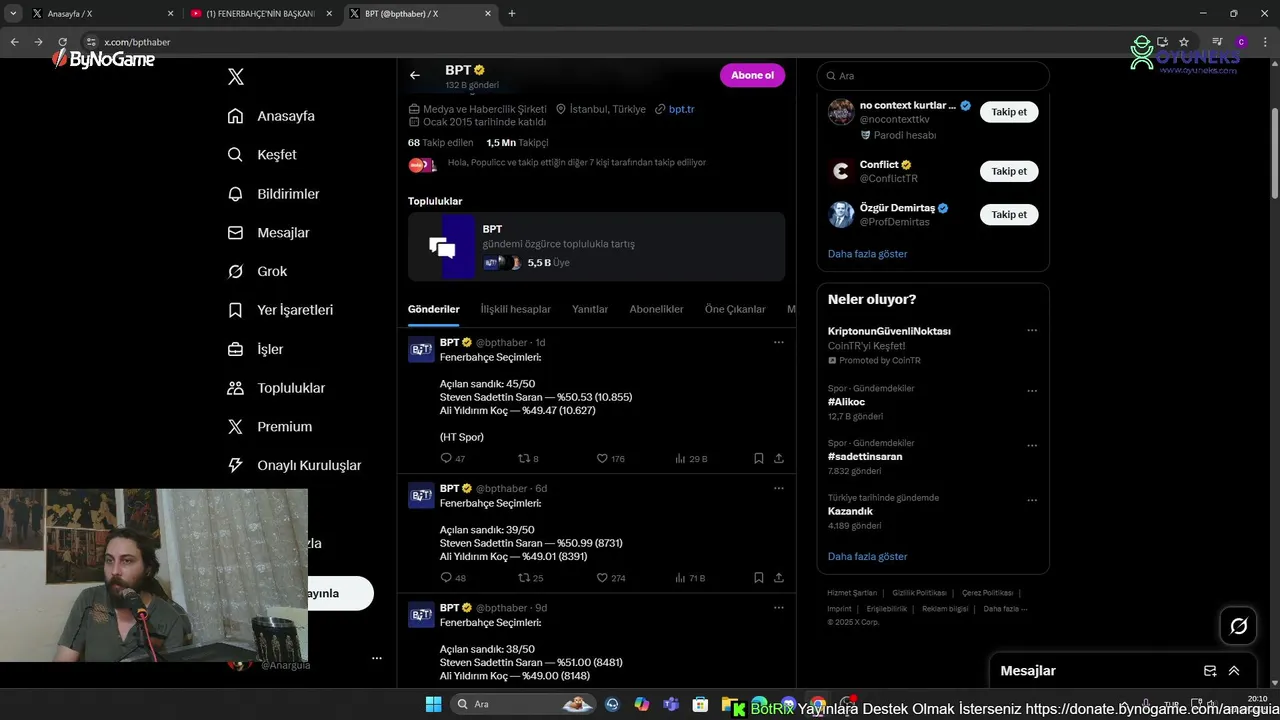
Task: Reply to the 45/50 sandık post
Action: [x=446, y=458]
